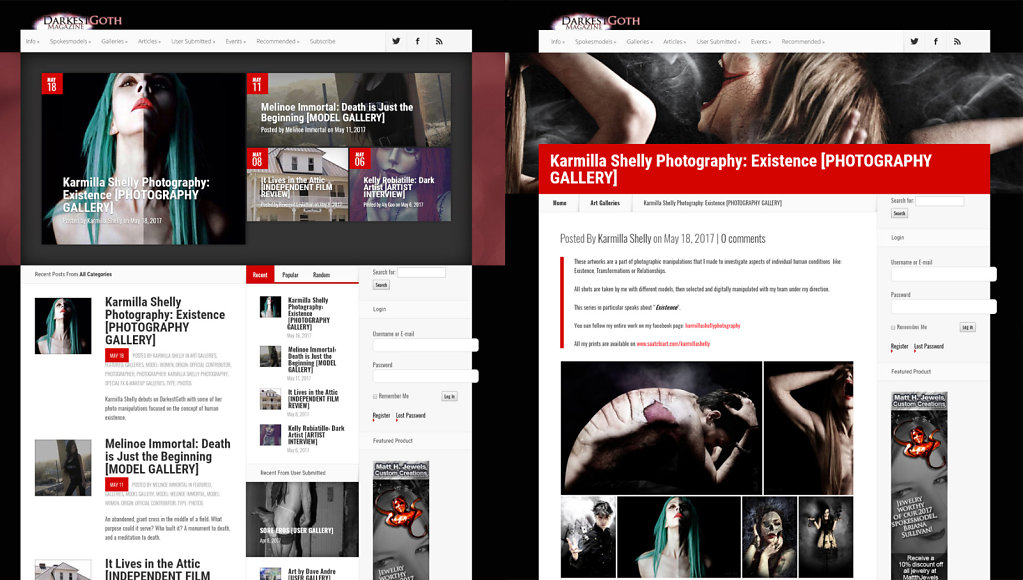Open large gallery photo of crouching man
The width and height of the screenshot is (1023, 580).
tap(661, 428)
